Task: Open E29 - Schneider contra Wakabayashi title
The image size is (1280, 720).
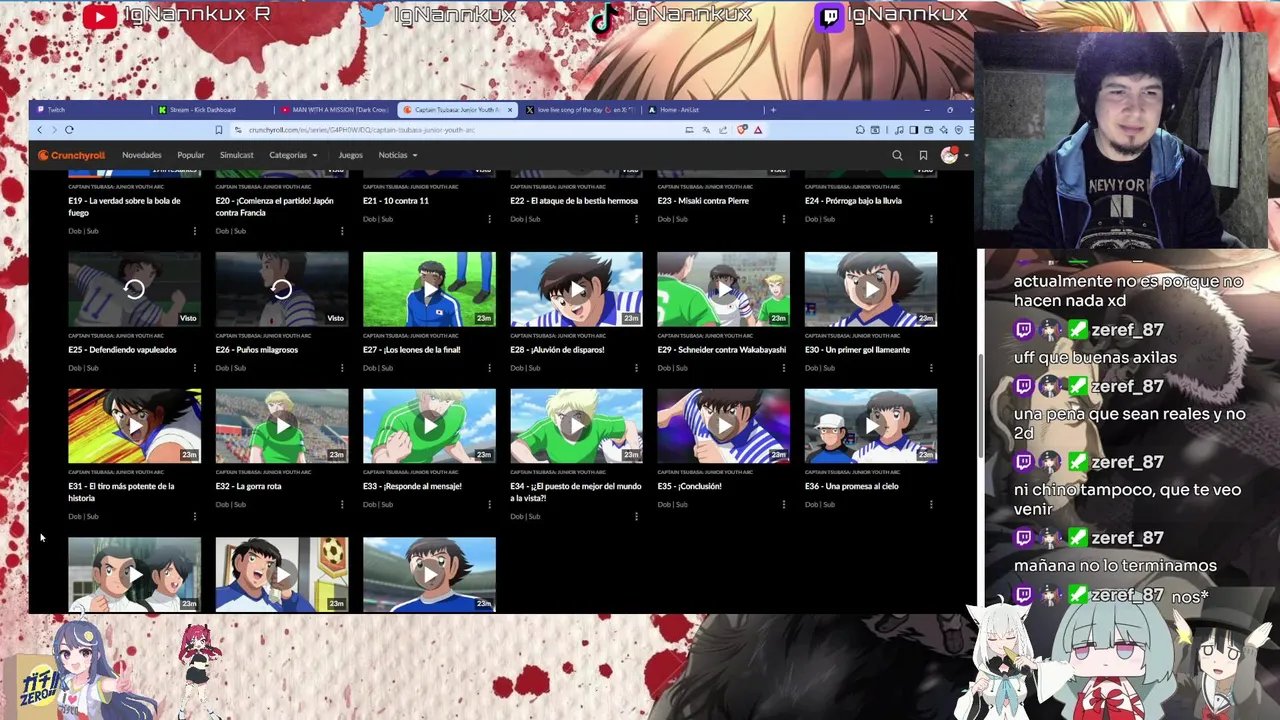Action: [x=721, y=350]
